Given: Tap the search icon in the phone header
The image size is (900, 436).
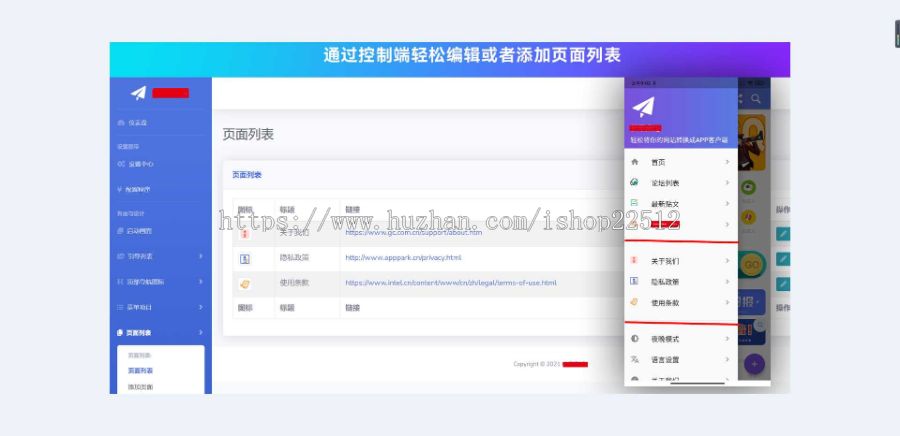Looking at the screenshot, I should click(x=756, y=99).
